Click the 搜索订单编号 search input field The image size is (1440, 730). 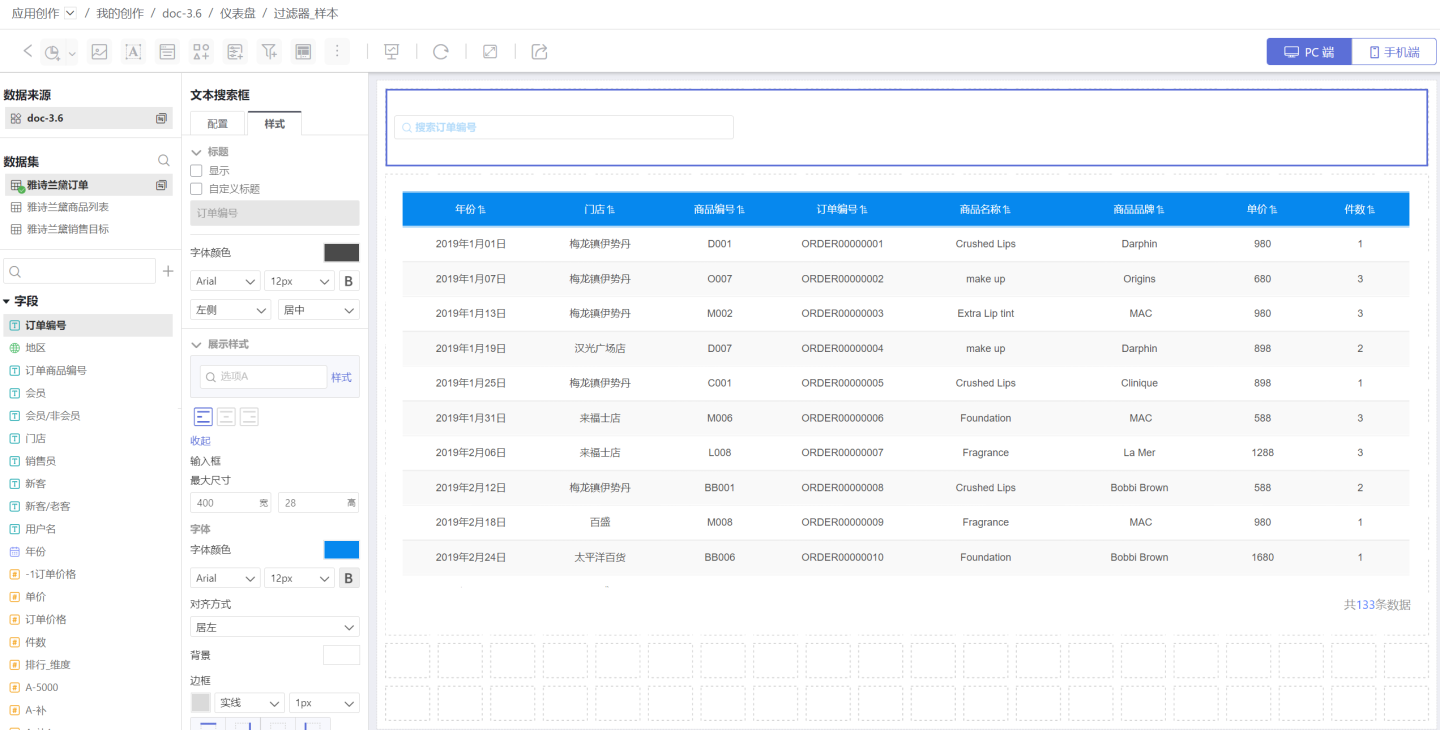[564, 127]
